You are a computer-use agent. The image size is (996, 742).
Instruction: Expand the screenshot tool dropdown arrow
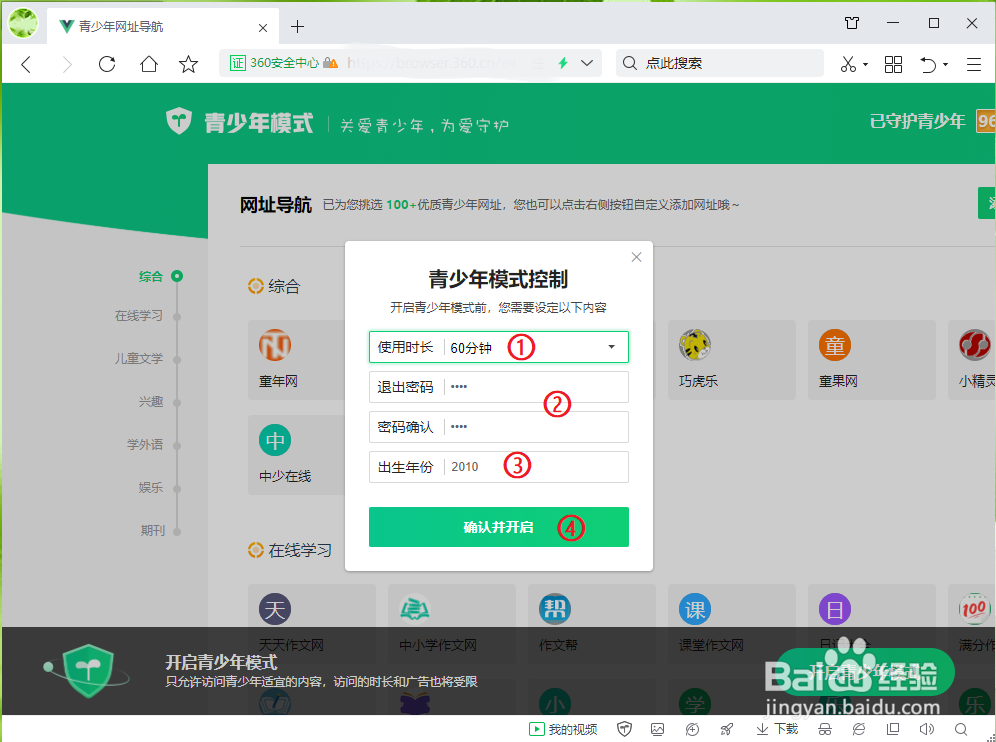[x=866, y=63]
